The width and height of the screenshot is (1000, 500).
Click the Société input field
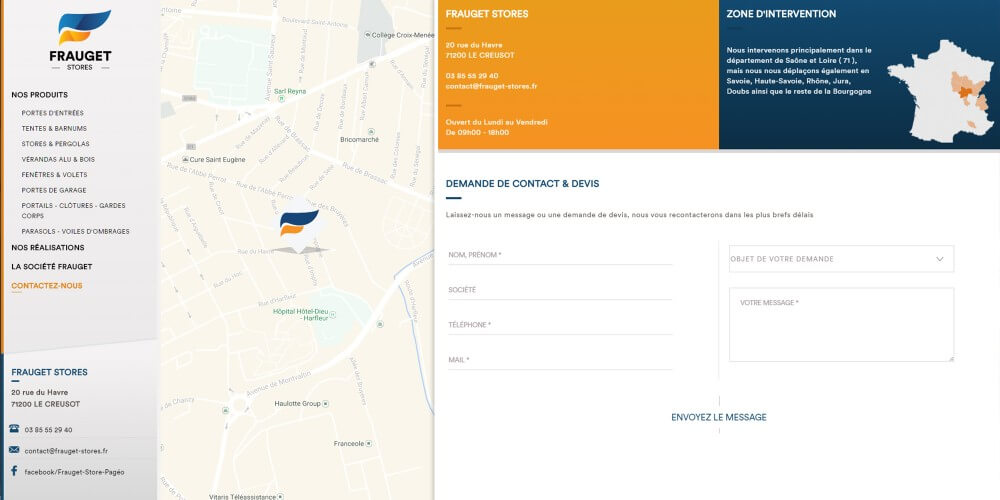point(560,290)
